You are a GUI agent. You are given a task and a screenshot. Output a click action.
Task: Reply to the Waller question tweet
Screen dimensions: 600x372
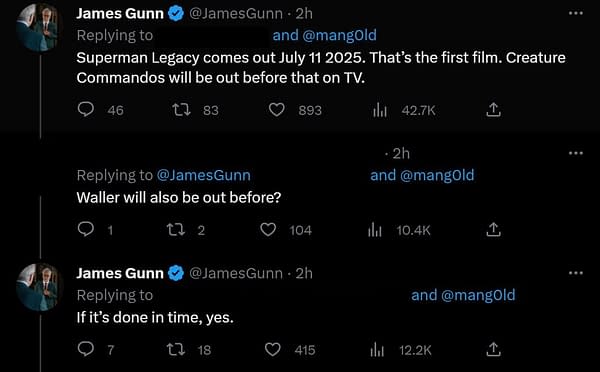(86, 229)
